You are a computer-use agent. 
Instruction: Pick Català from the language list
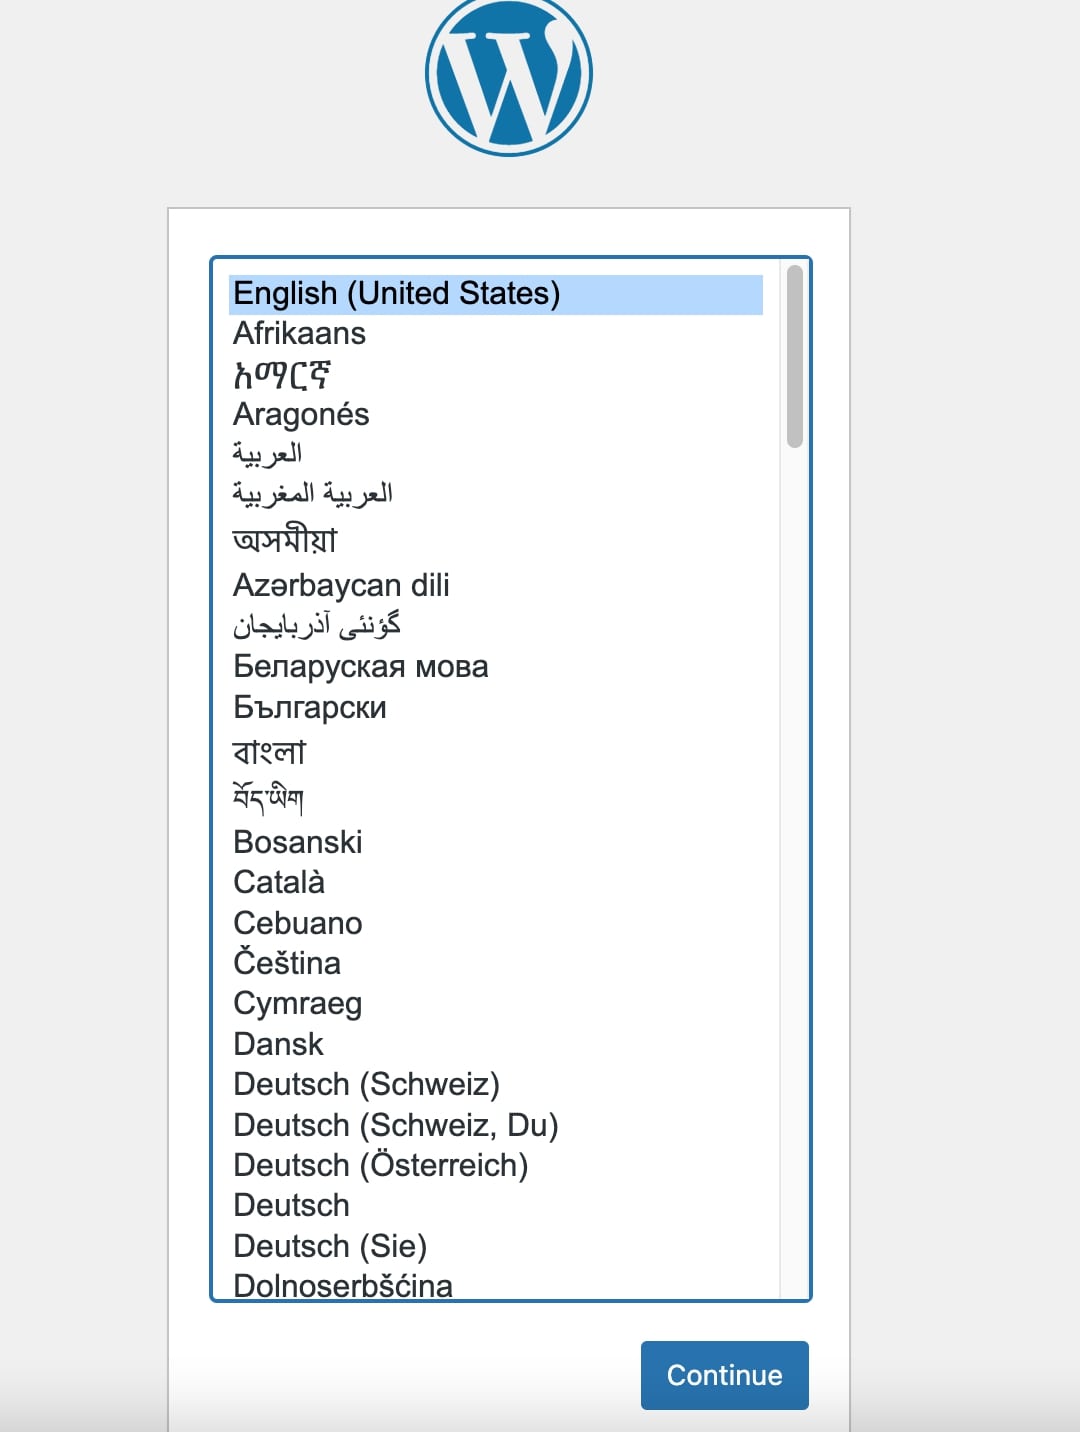(279, 883)
